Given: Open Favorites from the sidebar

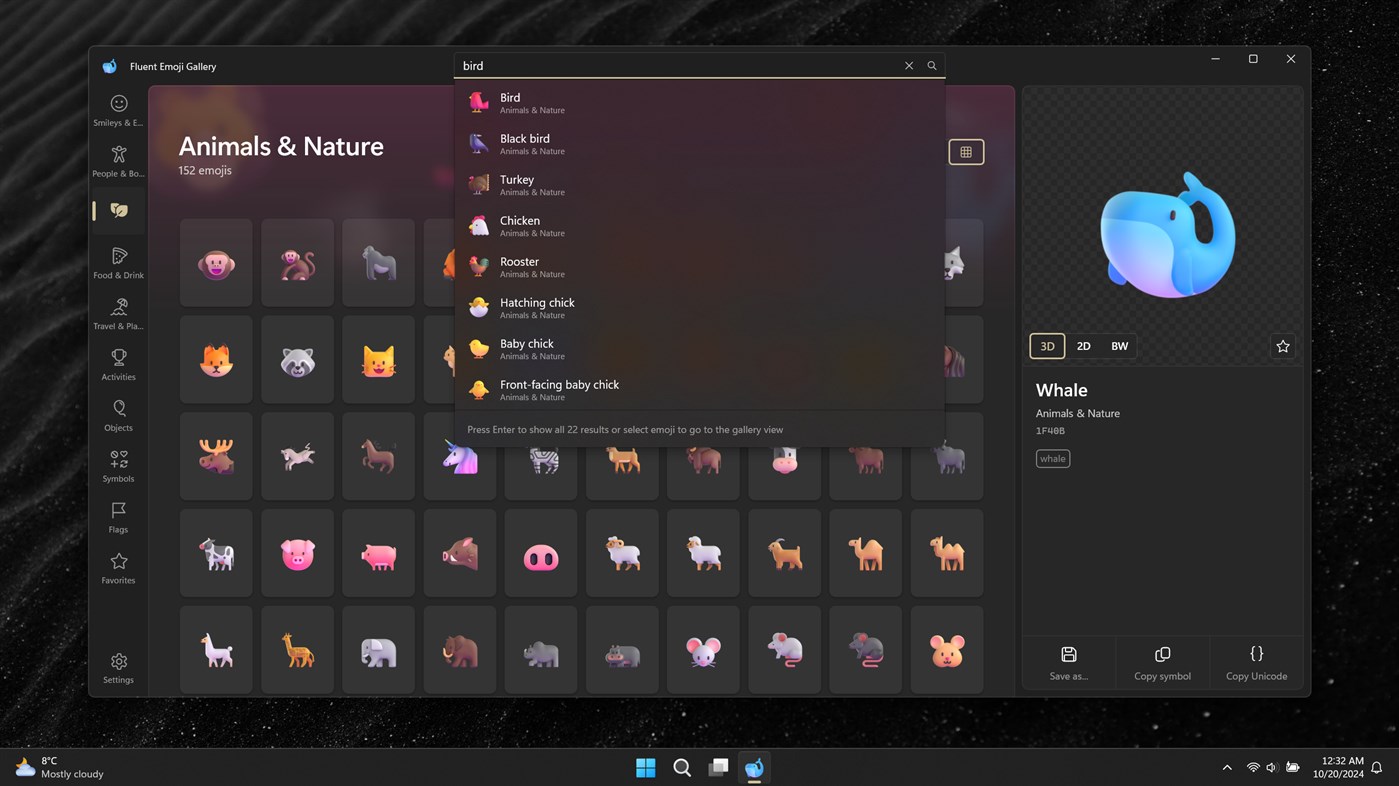Looking at the screenshot, I should [x=118, y=566].
